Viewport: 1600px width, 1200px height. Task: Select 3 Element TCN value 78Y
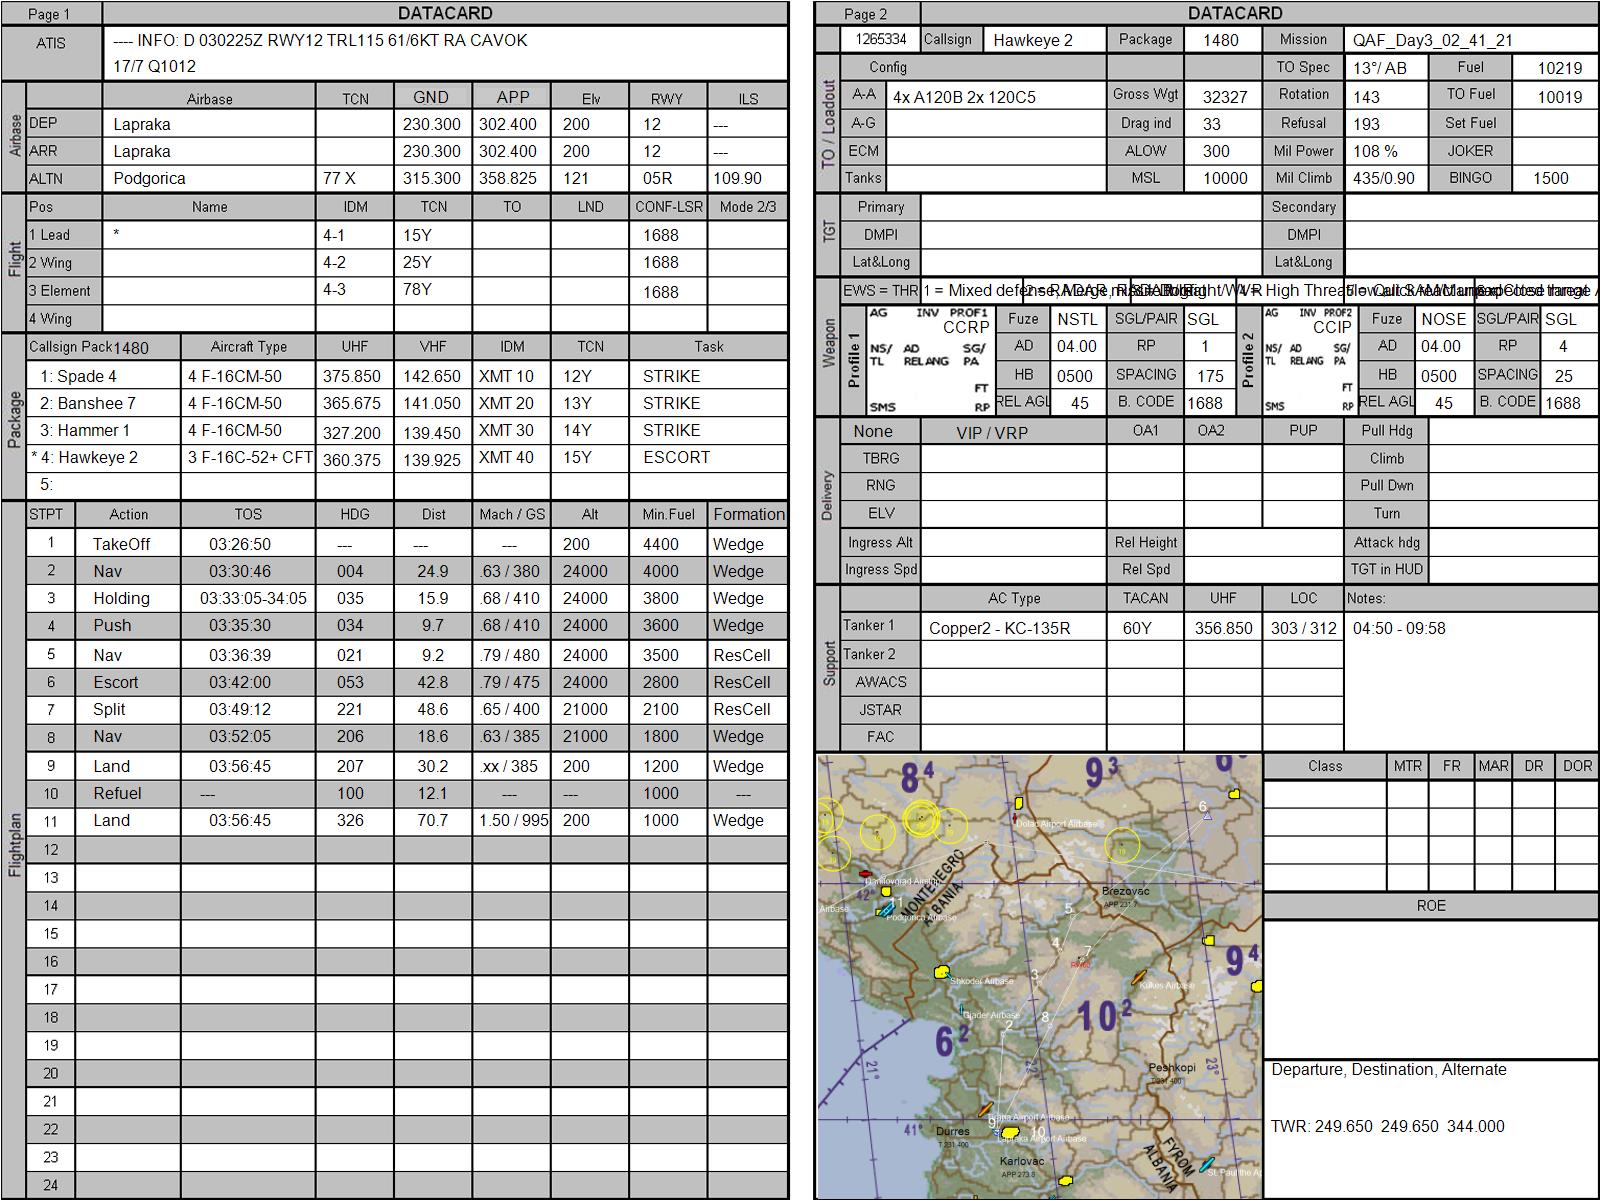pyautogui.click(x=417, y=289)
